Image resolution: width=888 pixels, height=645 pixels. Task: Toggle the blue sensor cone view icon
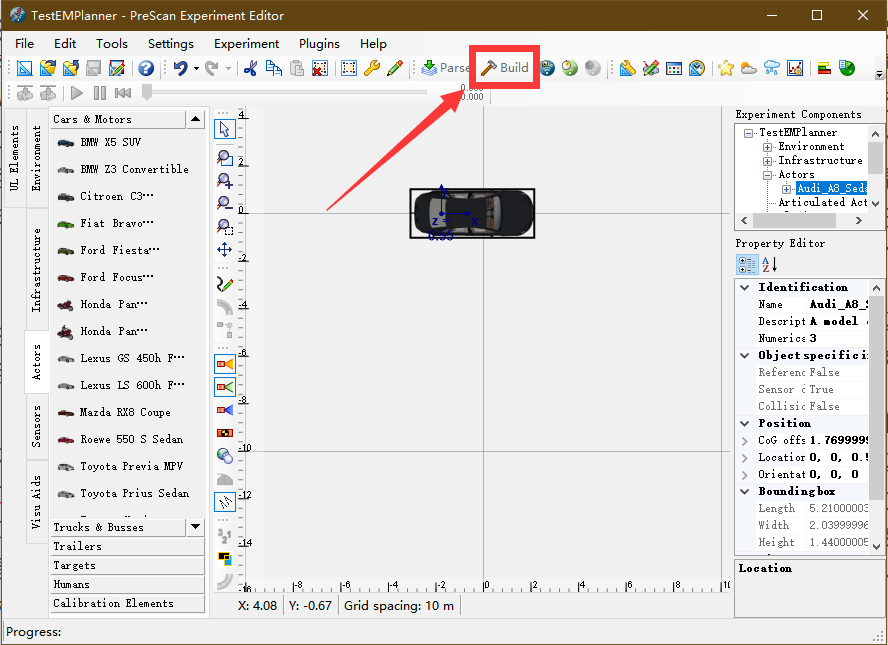(225, 409)
